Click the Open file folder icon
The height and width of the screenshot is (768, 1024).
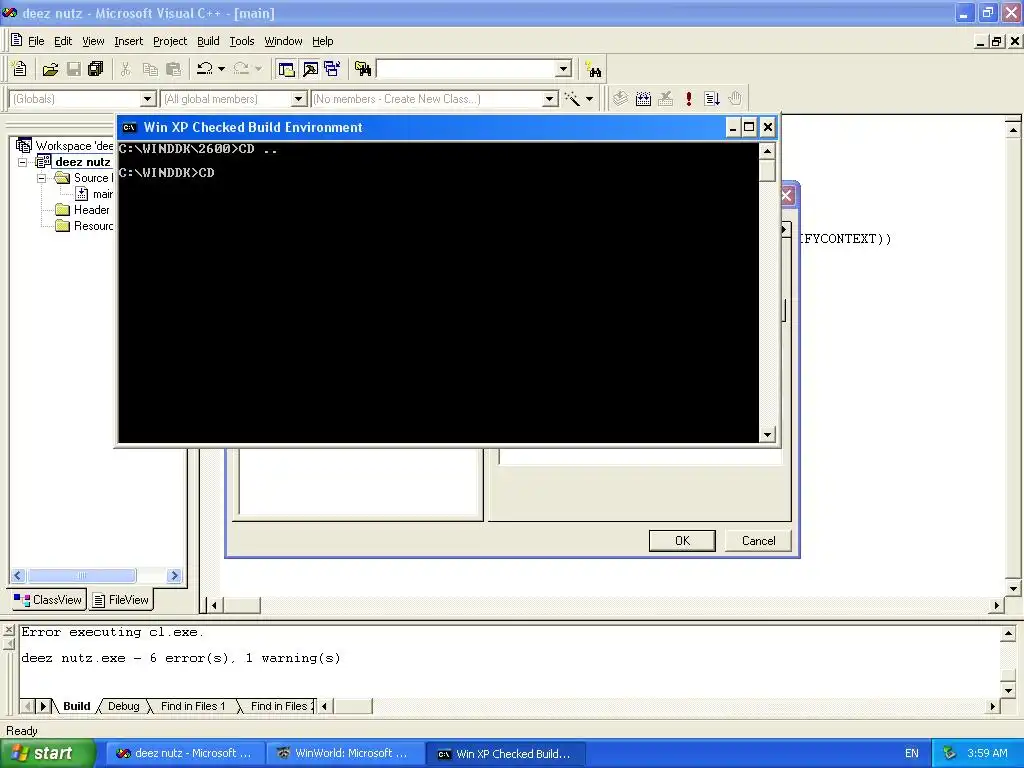click(x=50, y=69)
